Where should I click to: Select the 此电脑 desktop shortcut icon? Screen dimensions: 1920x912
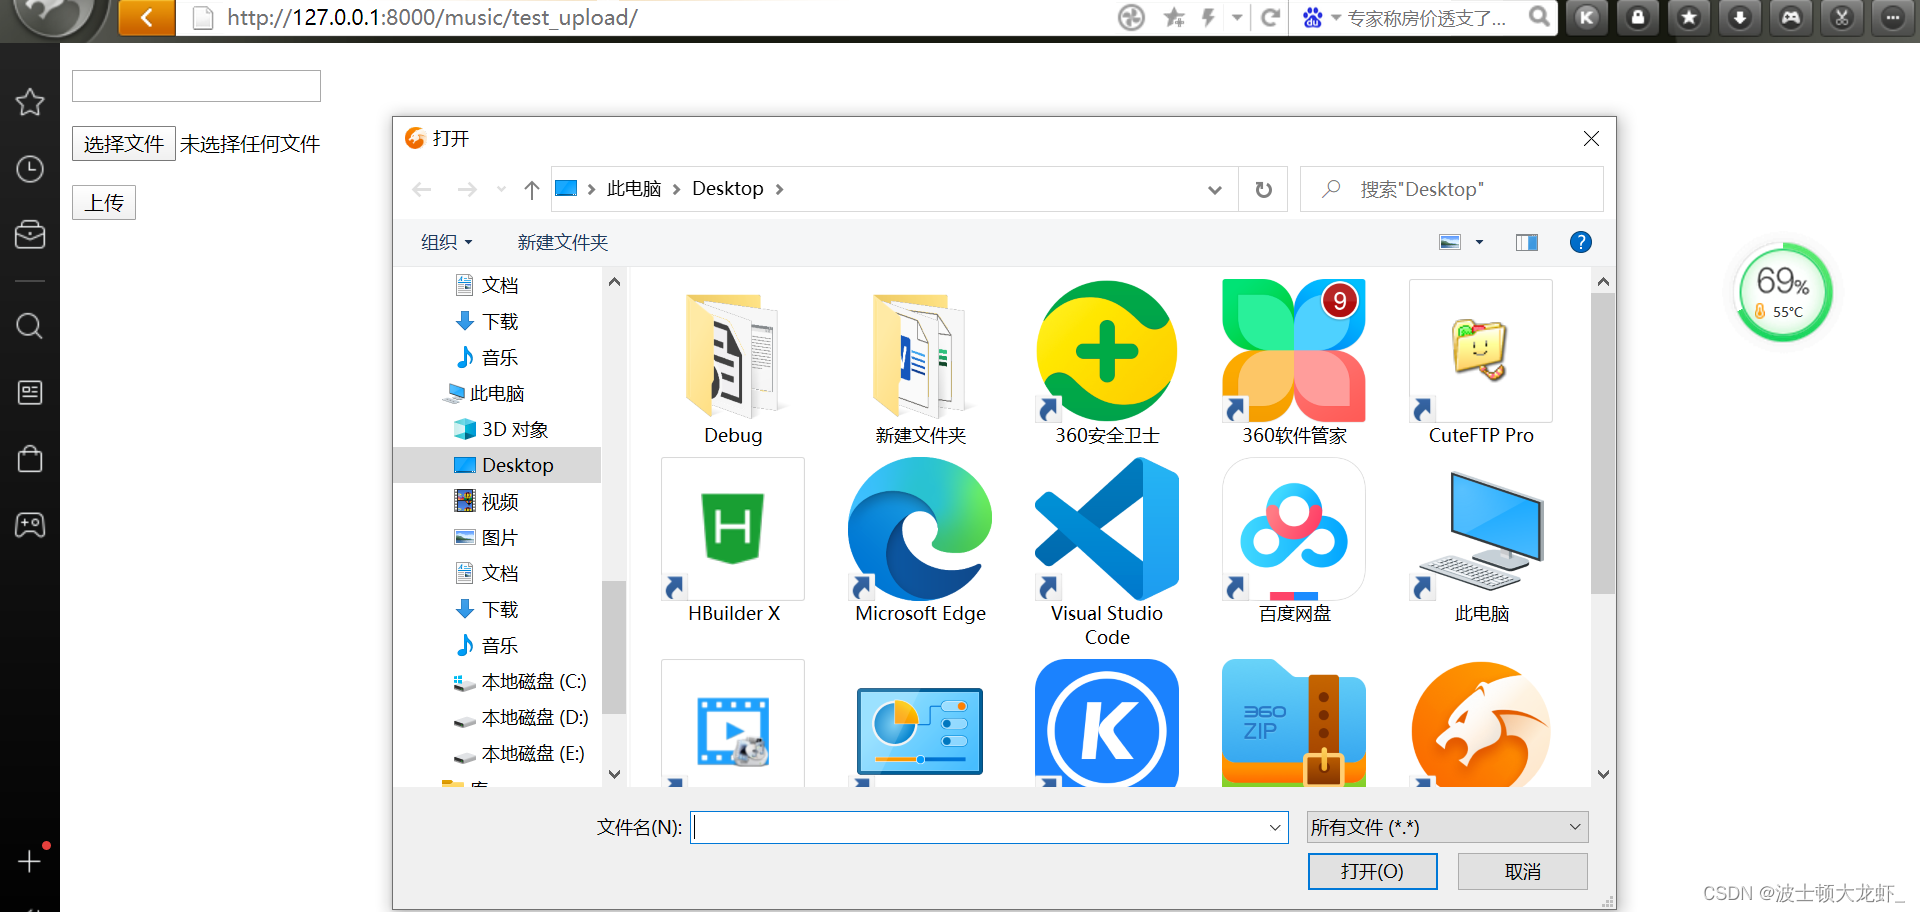click(x=1481, y=535)
